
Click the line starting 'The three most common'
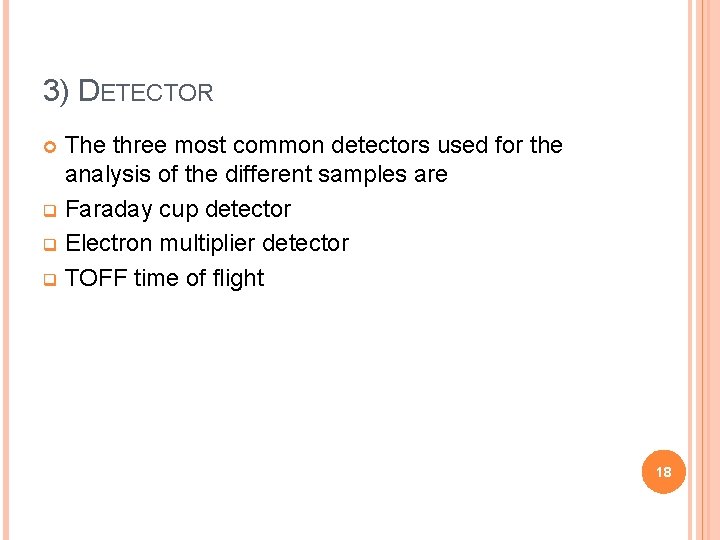coord(313,146)
